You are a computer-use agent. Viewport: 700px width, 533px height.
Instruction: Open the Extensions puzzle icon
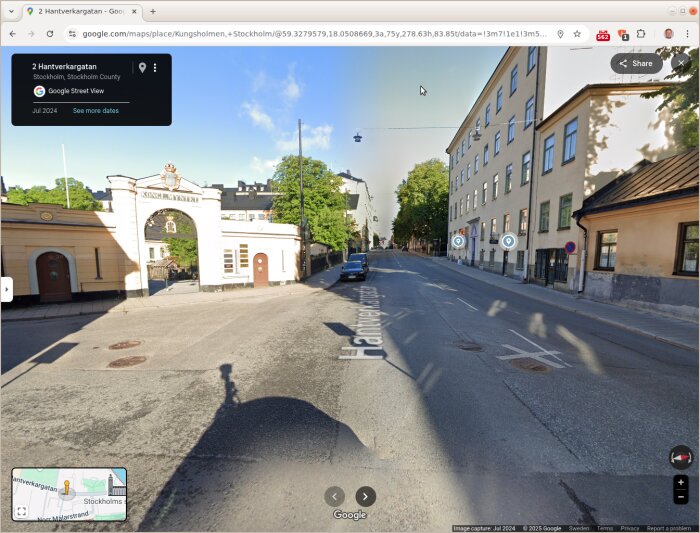[641, 34]
